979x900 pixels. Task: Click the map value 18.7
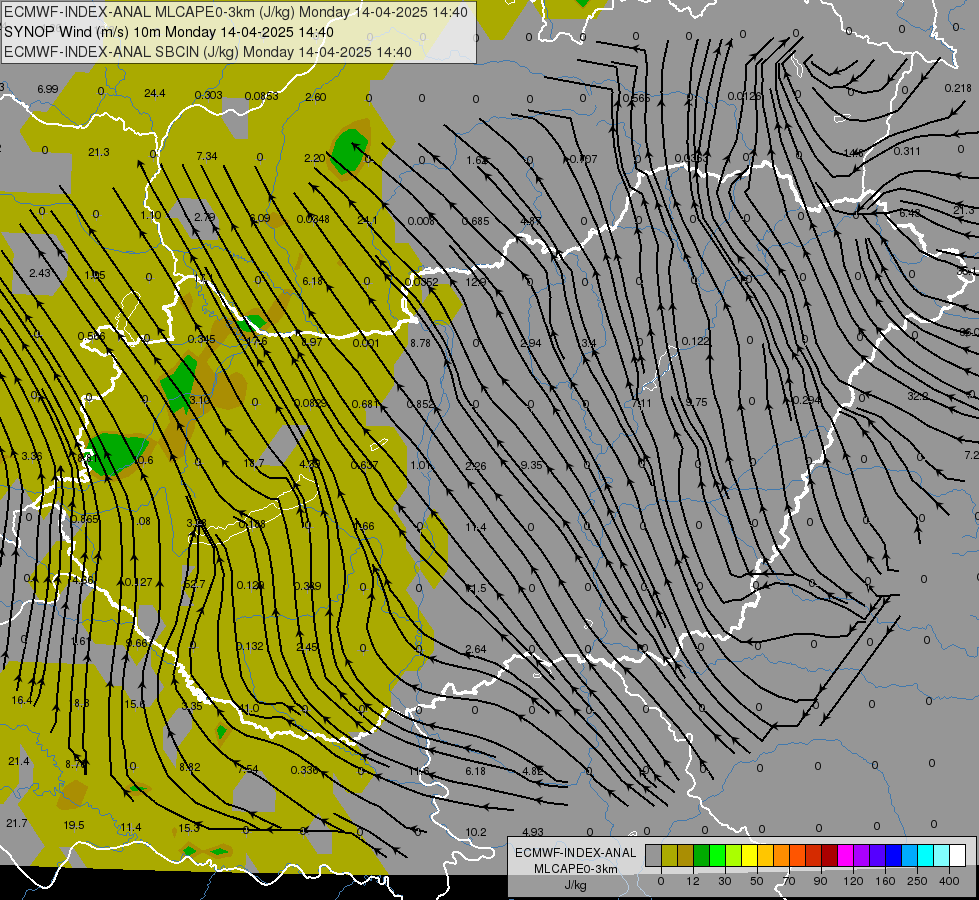pos(253,463)
